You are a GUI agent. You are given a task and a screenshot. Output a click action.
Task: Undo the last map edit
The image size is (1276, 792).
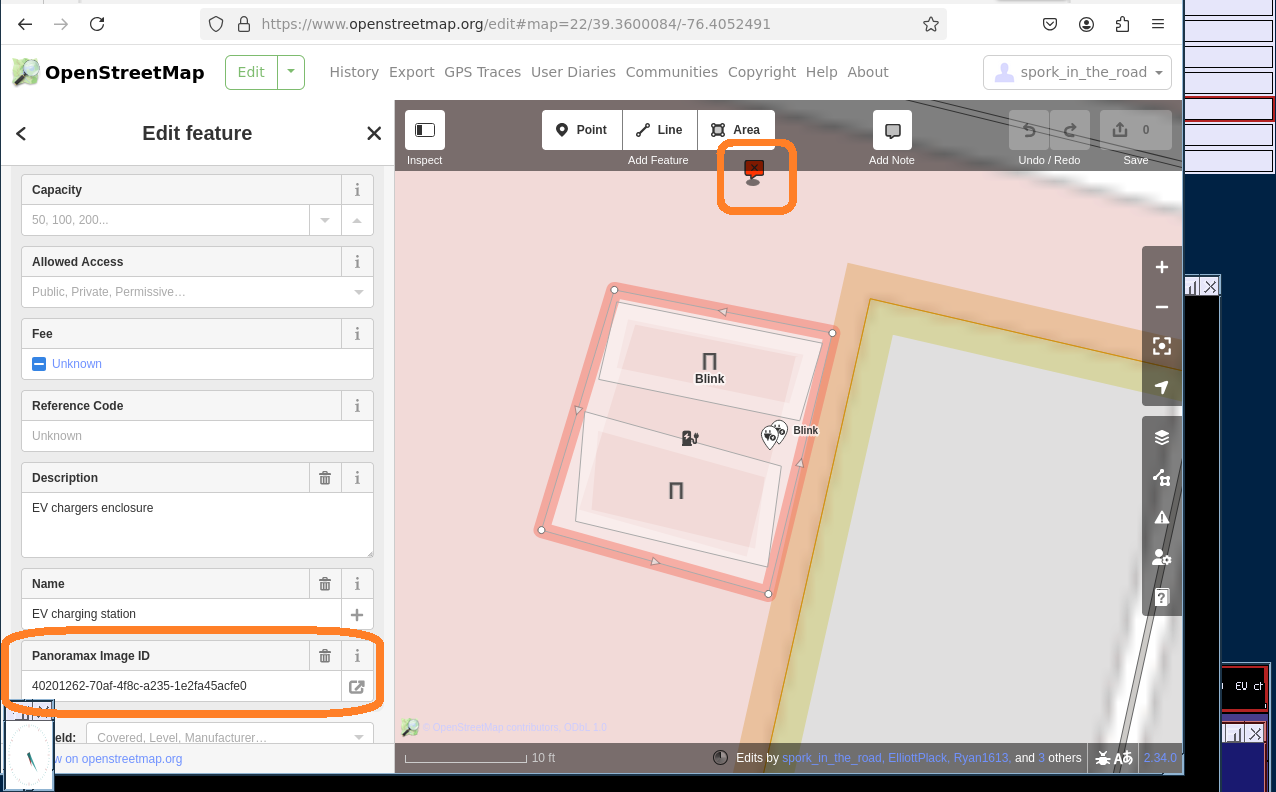click(1029, 130)
